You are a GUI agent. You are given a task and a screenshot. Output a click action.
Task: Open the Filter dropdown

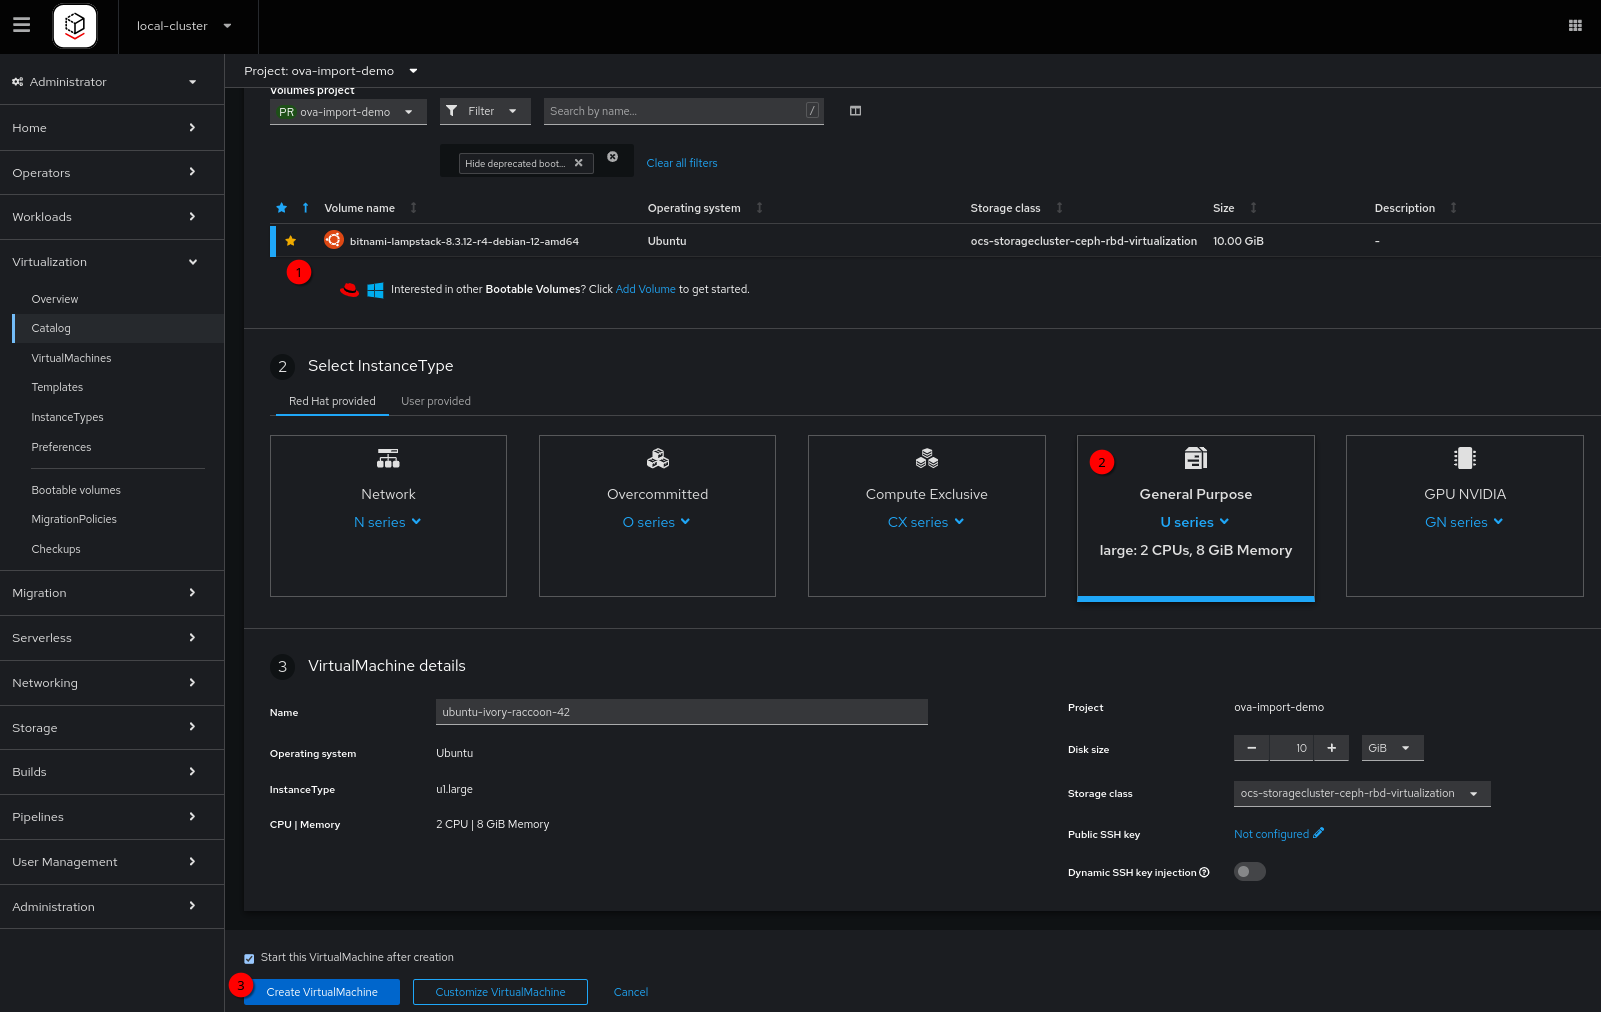click(484, 111)
